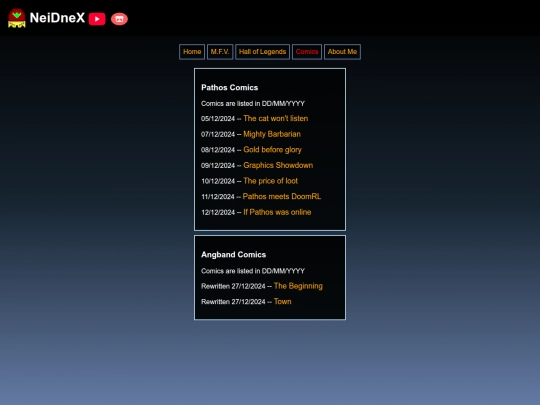Image resolution: width=540 pixels, height=405 pixels.
Task: Click Rewritten 27/12/2024 beside The Beginning
Action: 233,286
